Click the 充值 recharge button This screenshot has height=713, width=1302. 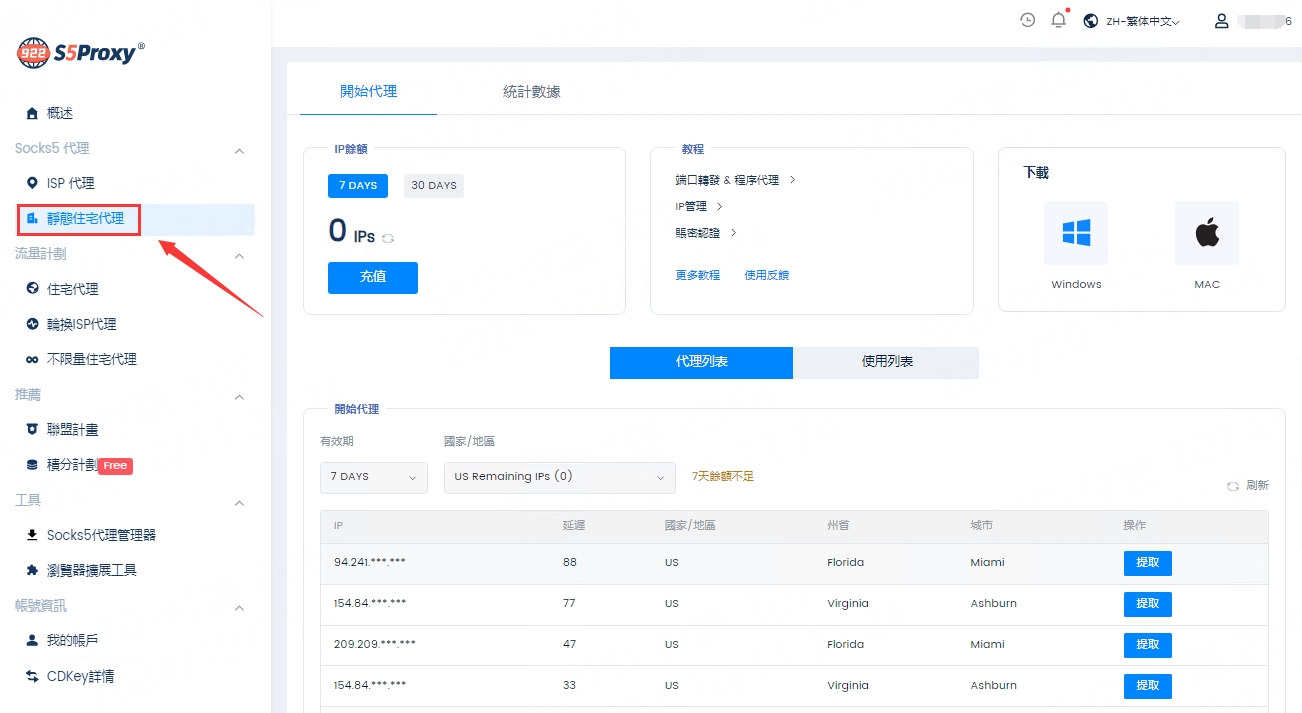[372, 277]
